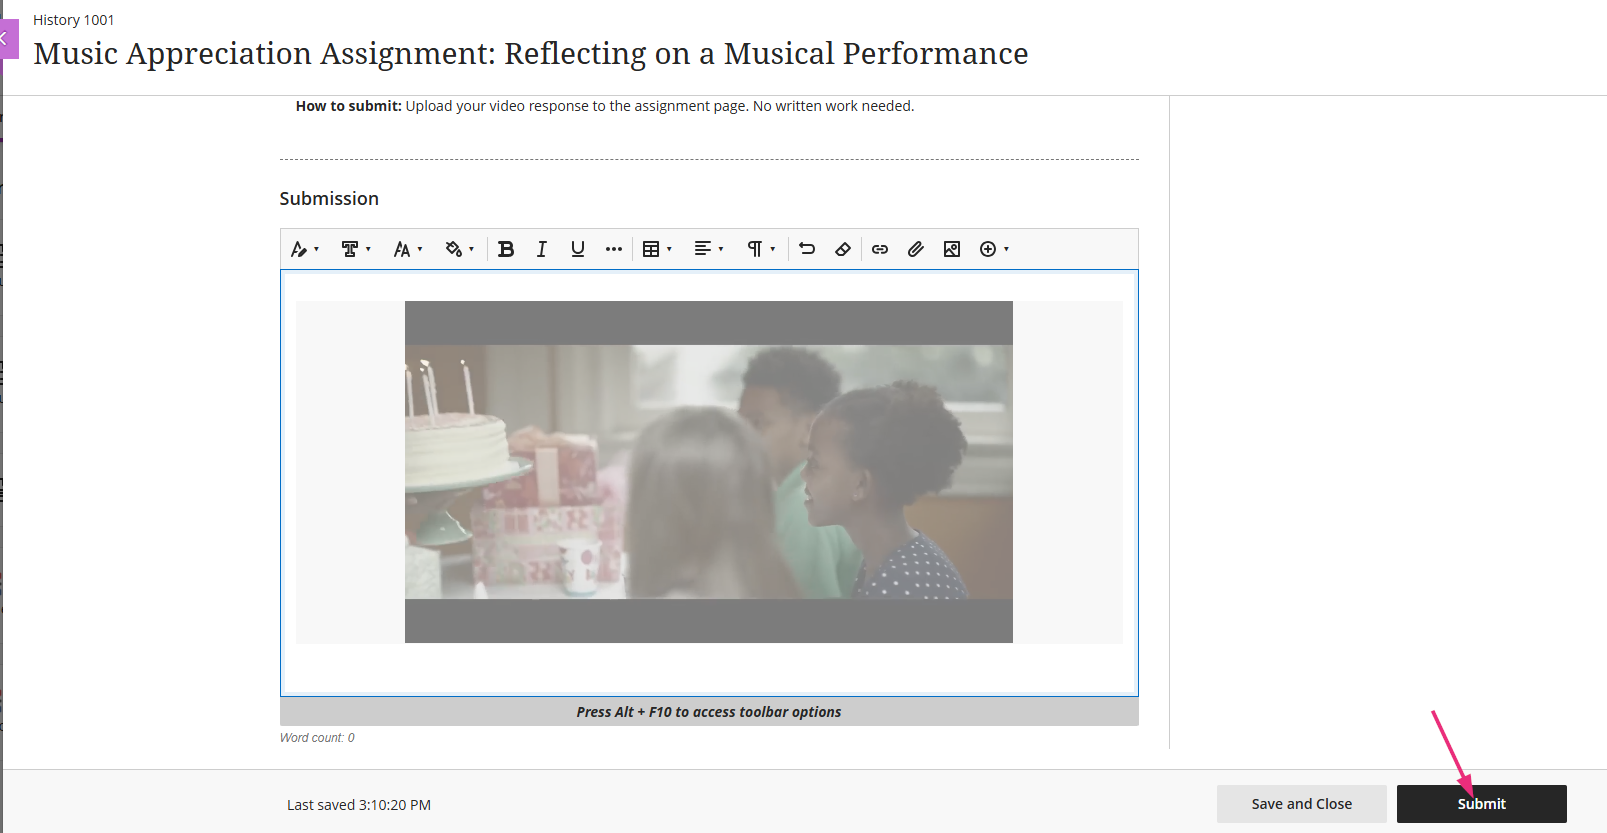Click the clear formatting eraser icon
This screenshot has width=1607, height=833.
coord(843,249)
